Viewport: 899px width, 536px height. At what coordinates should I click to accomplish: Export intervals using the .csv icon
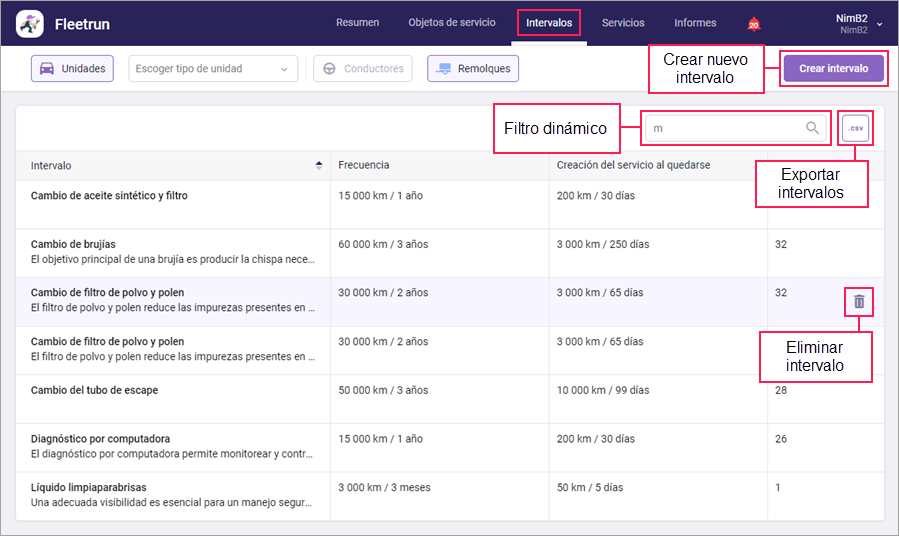[x=855, y=128]
